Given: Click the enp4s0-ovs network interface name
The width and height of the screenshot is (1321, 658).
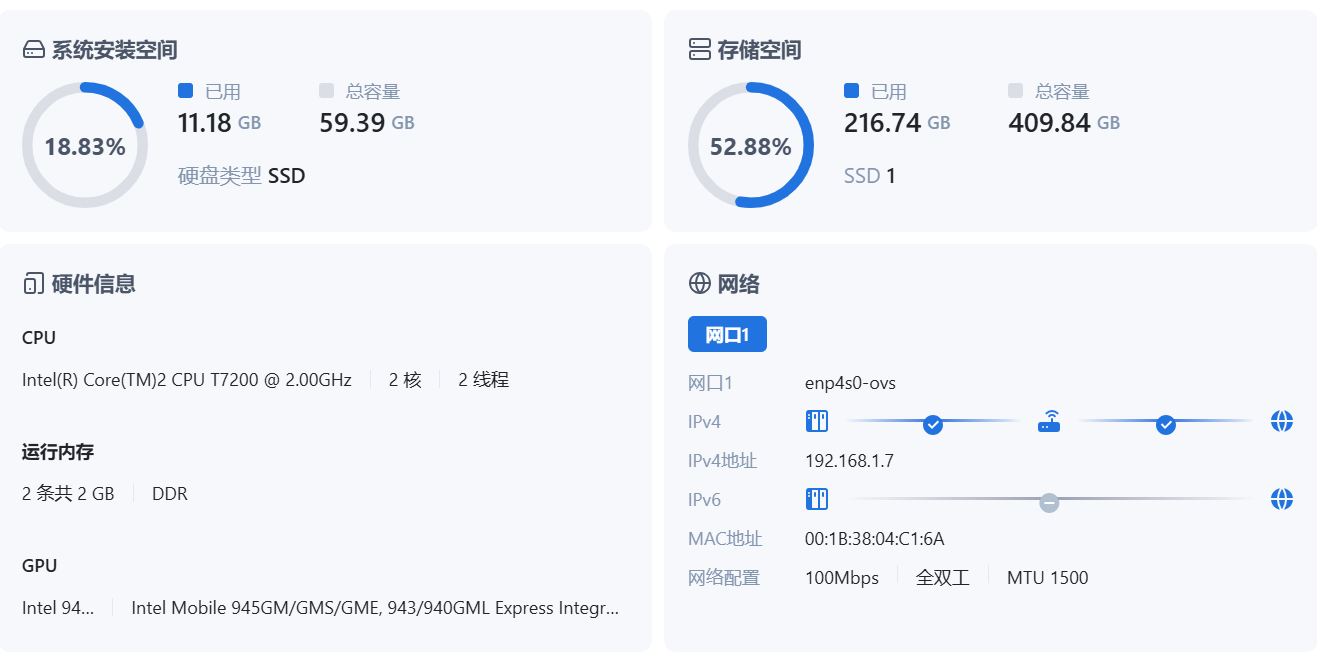Looking at the screenshot, I should click(850, 382).
